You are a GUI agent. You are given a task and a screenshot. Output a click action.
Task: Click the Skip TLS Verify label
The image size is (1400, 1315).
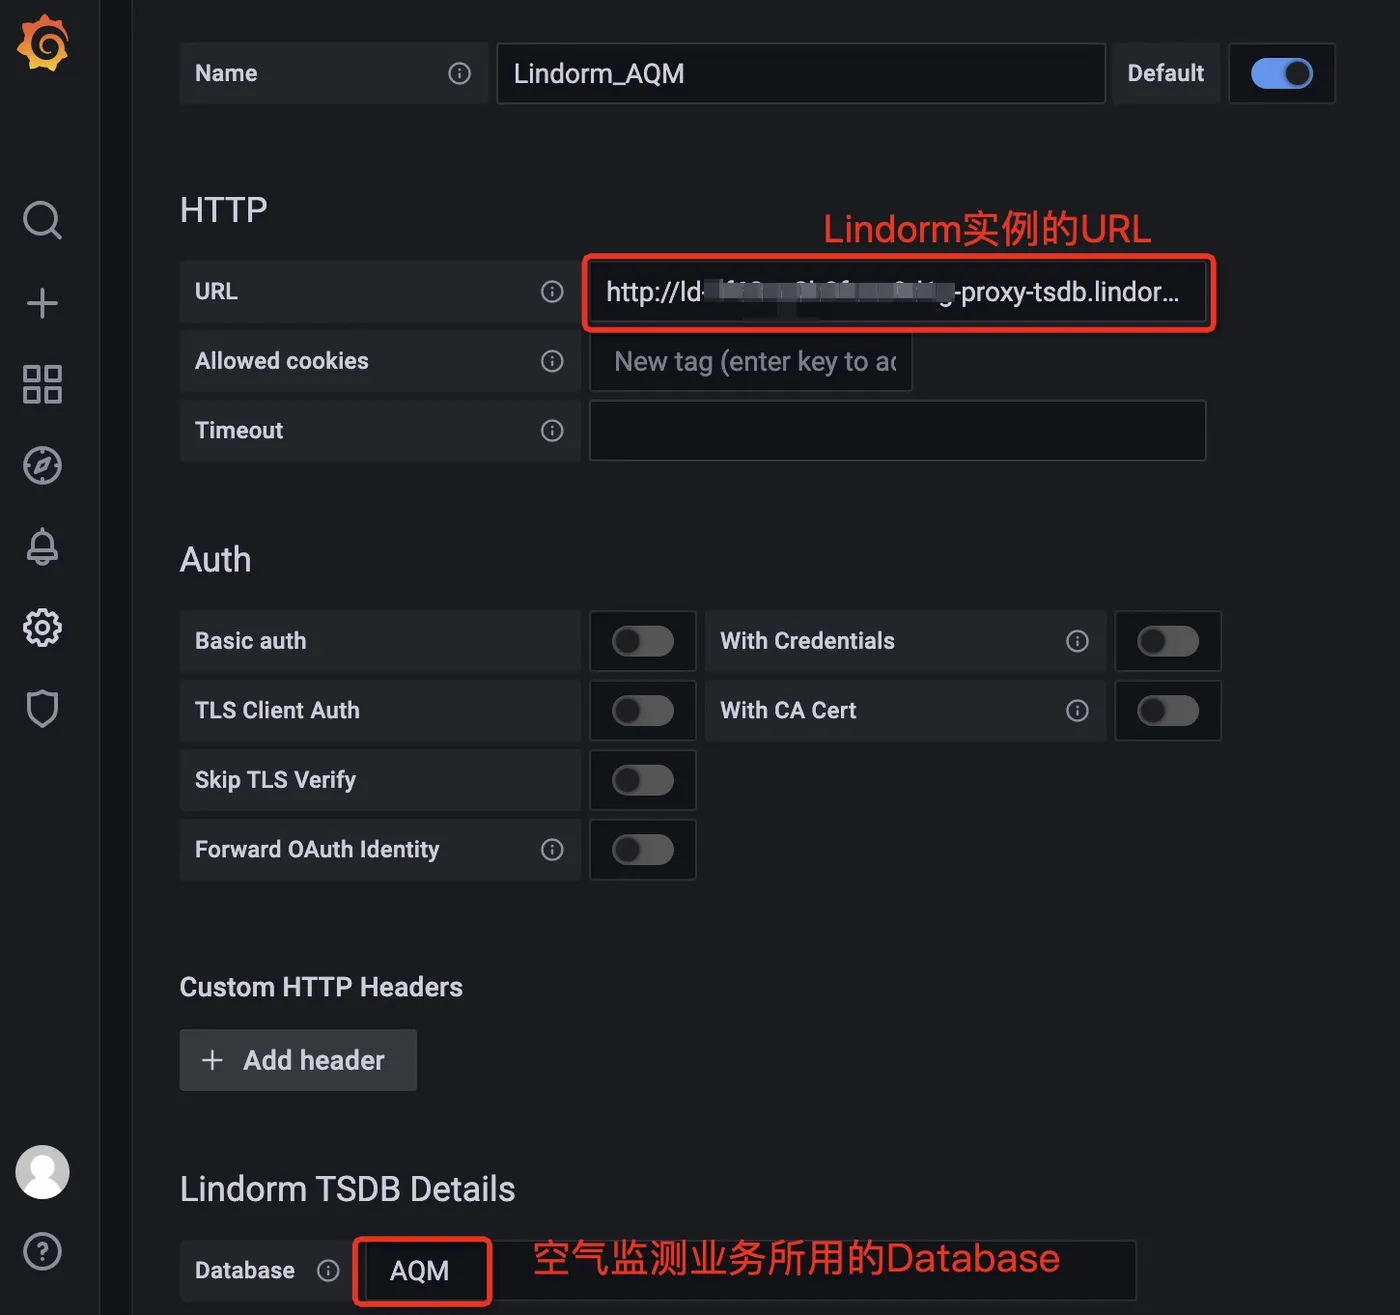pyautogui.click(x=275, y=780)
